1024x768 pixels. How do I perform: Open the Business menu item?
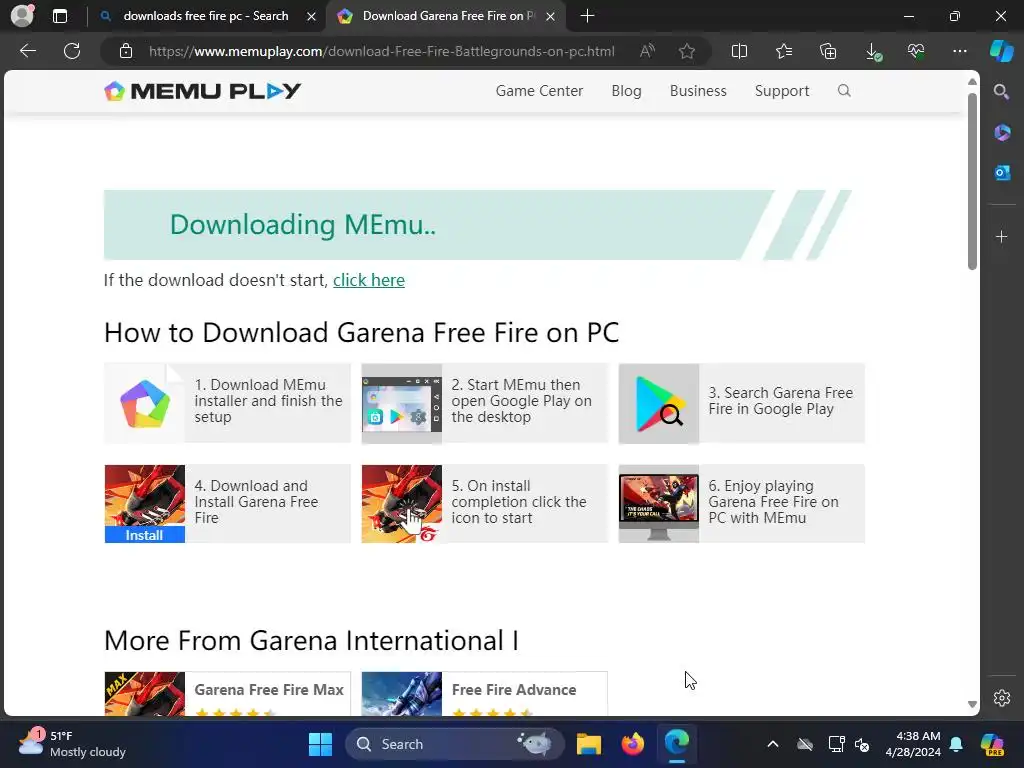point(697,91)
